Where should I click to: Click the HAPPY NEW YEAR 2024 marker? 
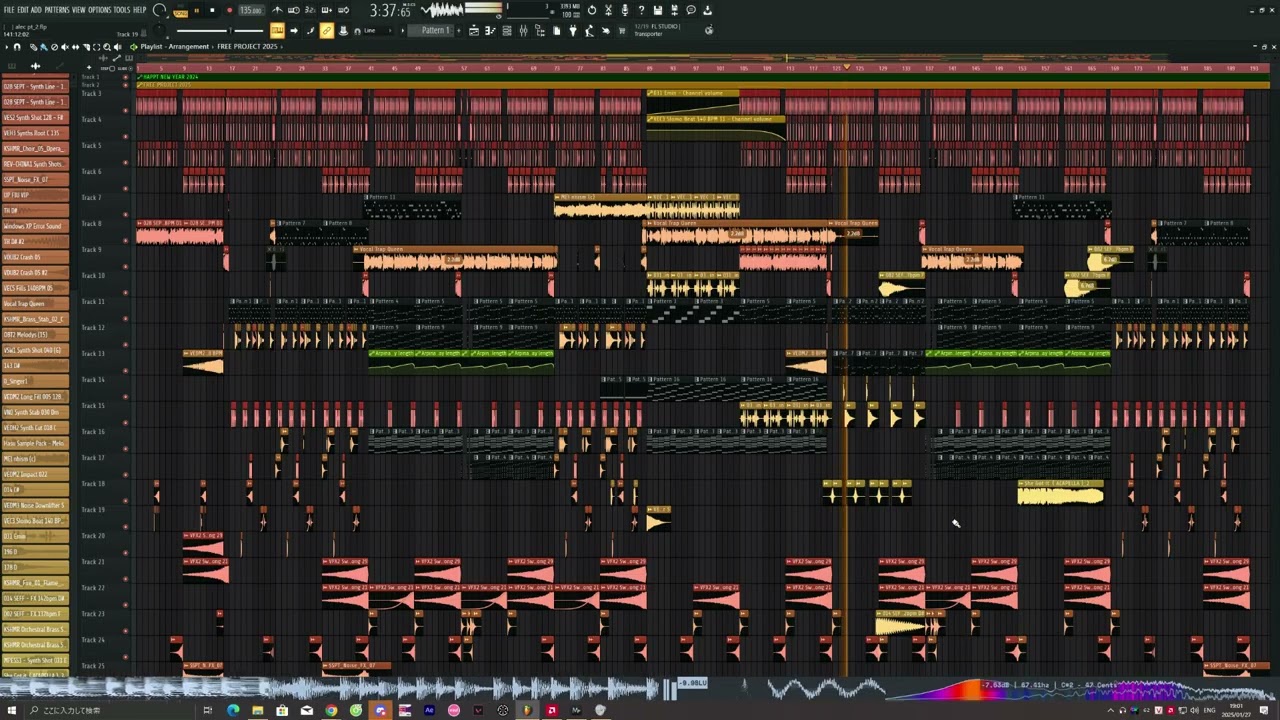(170, 76)
